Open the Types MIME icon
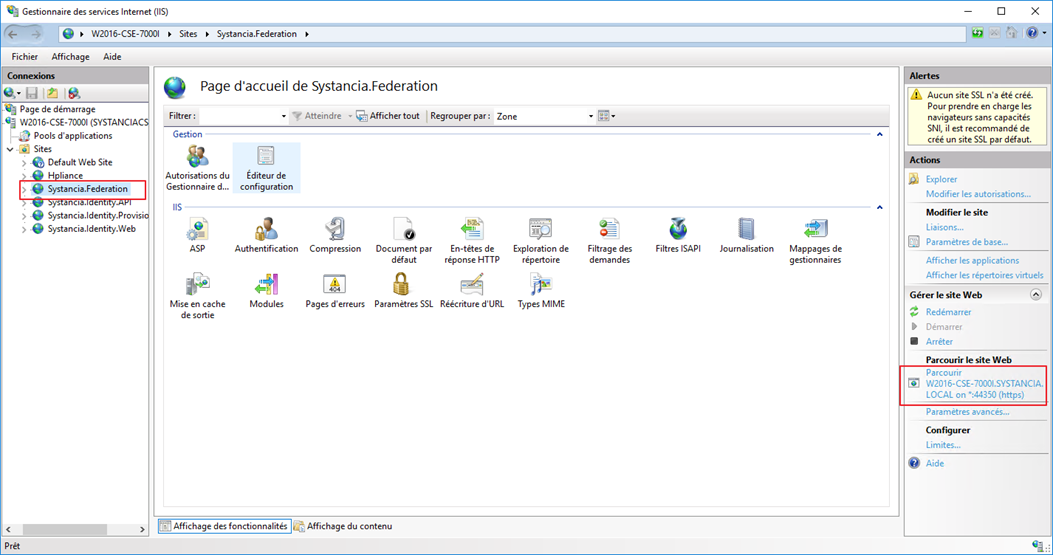The image size is (1053, 555). [x=541, y=285]
